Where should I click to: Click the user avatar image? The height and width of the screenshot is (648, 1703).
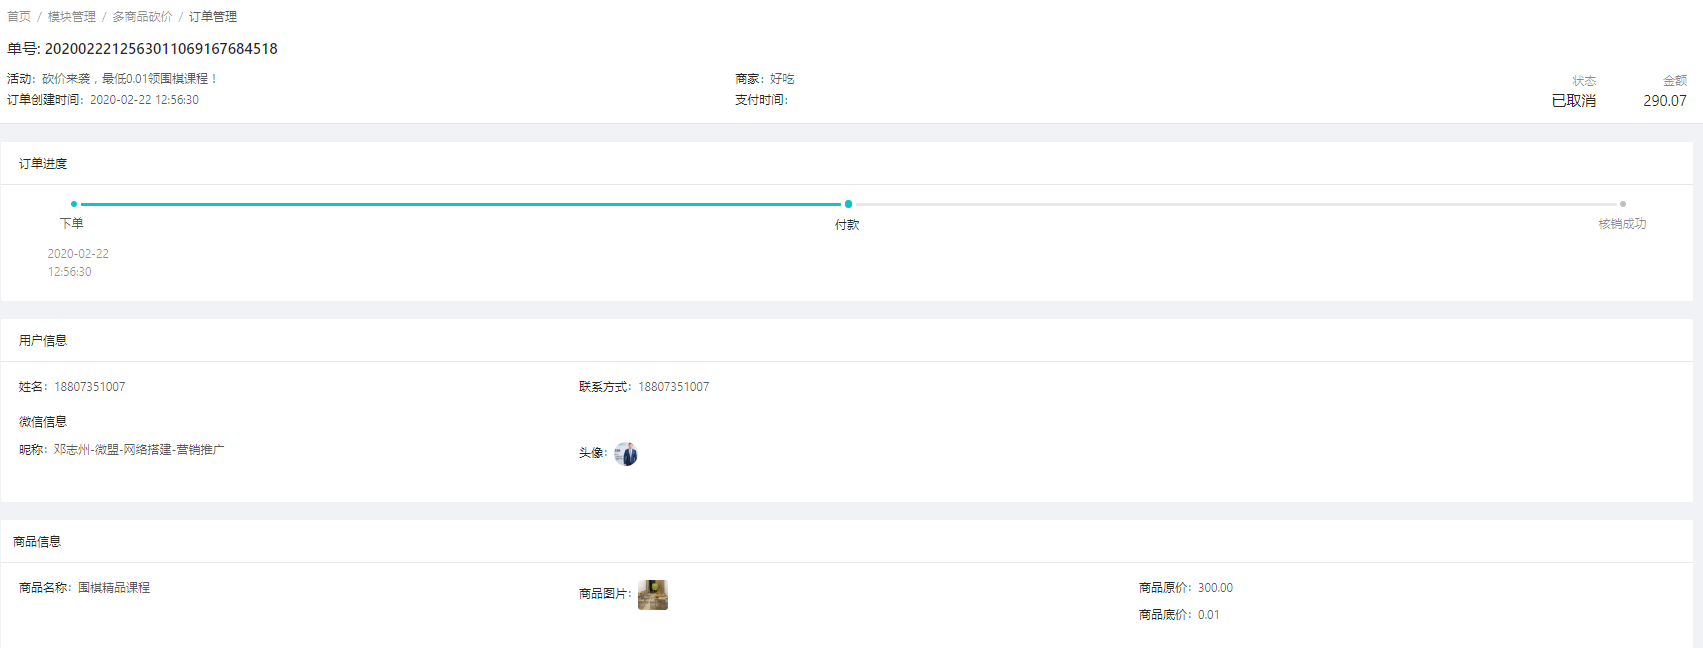[x=626, y=454]
